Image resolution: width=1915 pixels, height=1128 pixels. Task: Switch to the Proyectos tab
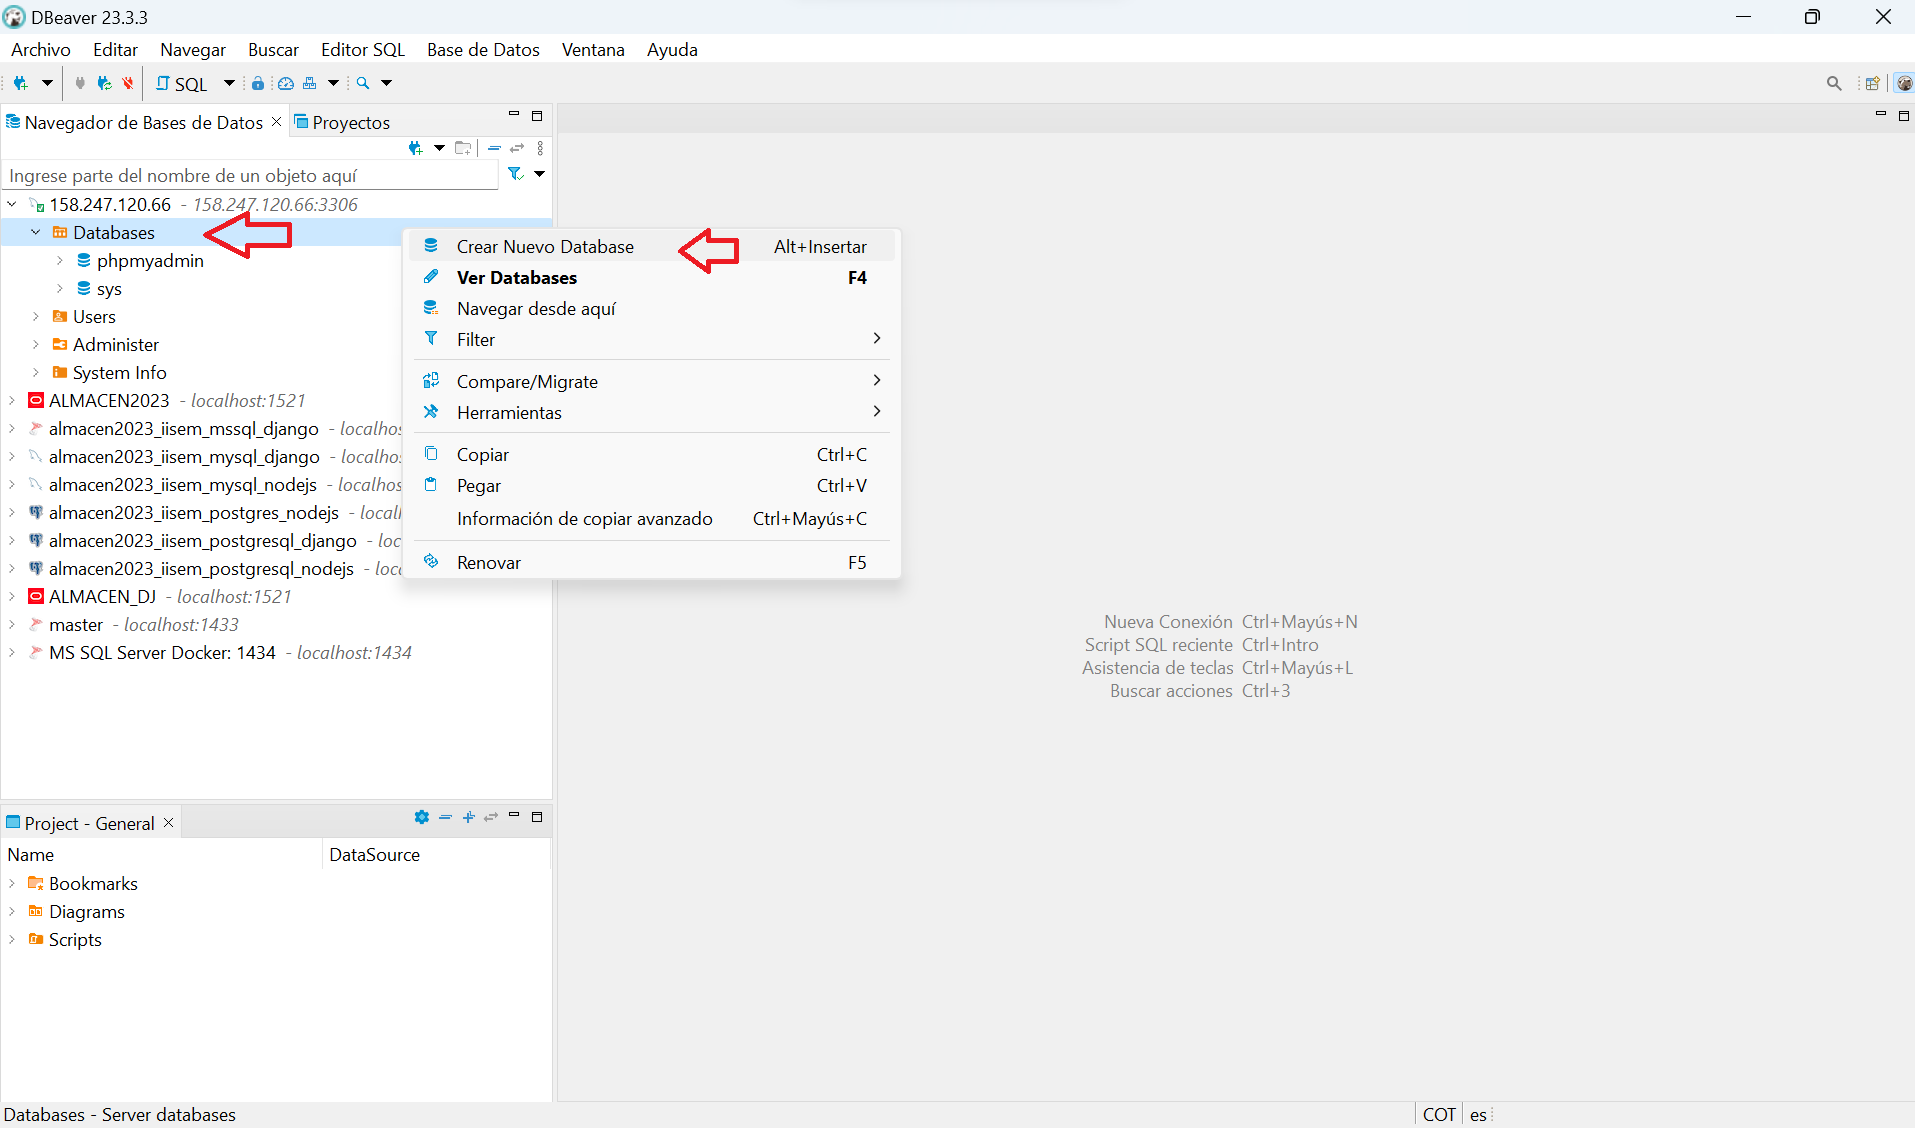click(342, 123)
